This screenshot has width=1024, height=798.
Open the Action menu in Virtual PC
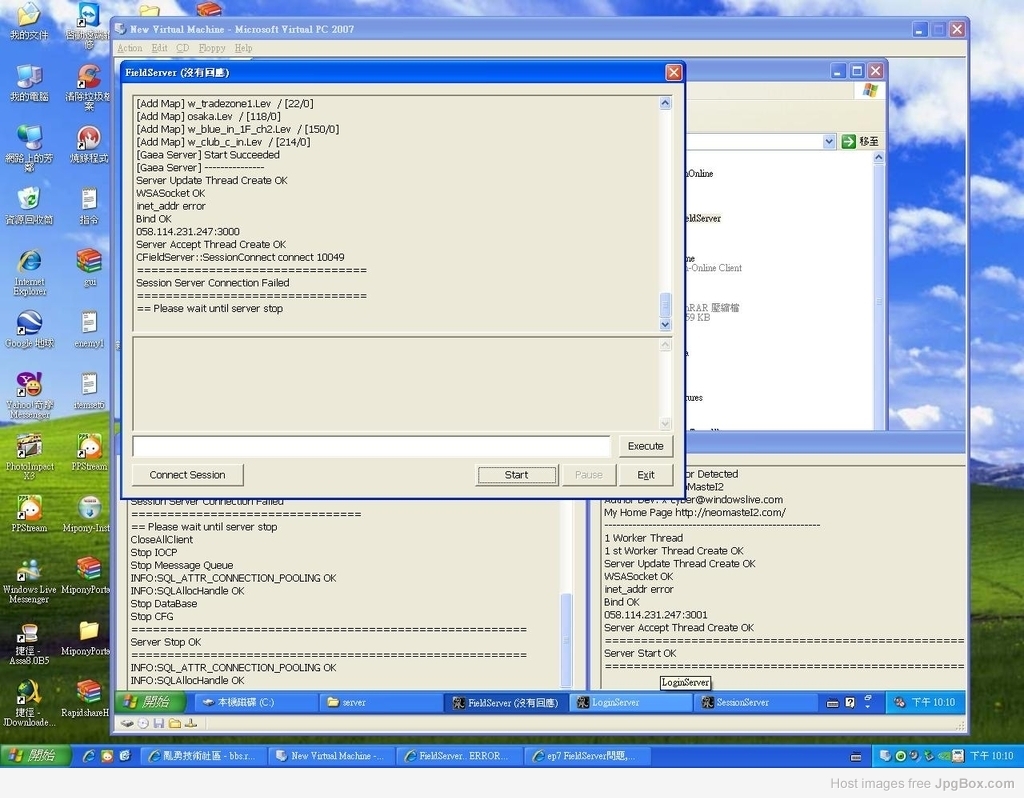click(130, 48)
